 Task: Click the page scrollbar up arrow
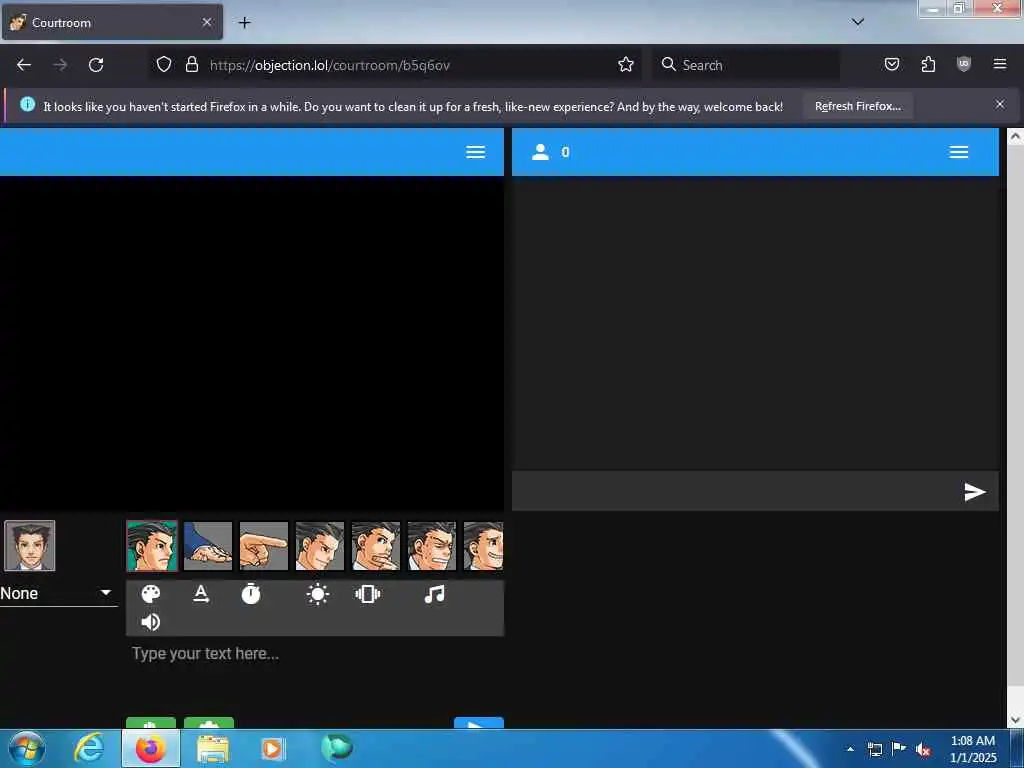pyautogui.click(x=1016, y=136)
